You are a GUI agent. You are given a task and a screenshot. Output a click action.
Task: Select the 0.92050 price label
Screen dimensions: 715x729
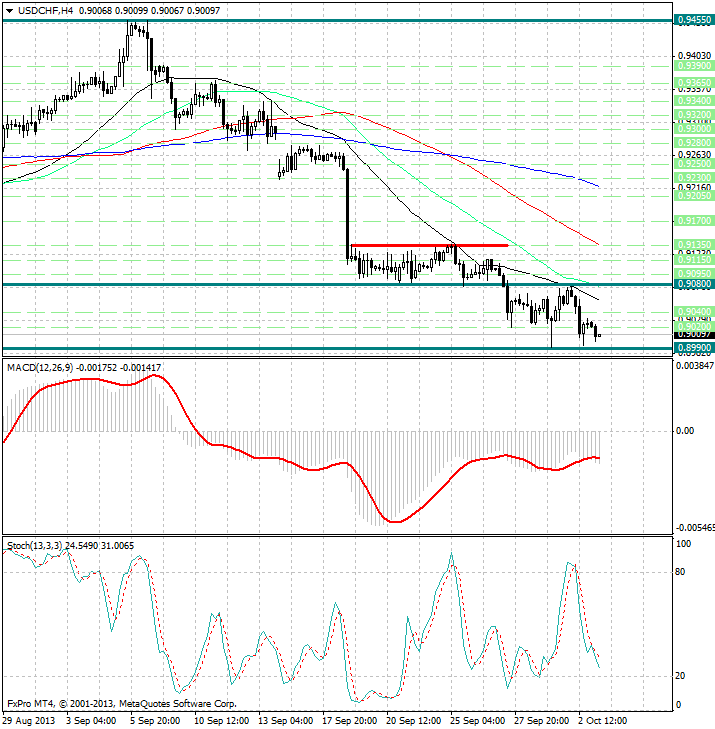pyautogui.click(x=694, y=195)
